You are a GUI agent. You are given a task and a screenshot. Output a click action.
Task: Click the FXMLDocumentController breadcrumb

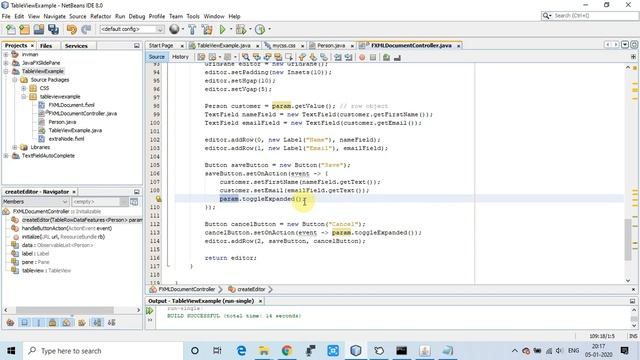[187, 289]
